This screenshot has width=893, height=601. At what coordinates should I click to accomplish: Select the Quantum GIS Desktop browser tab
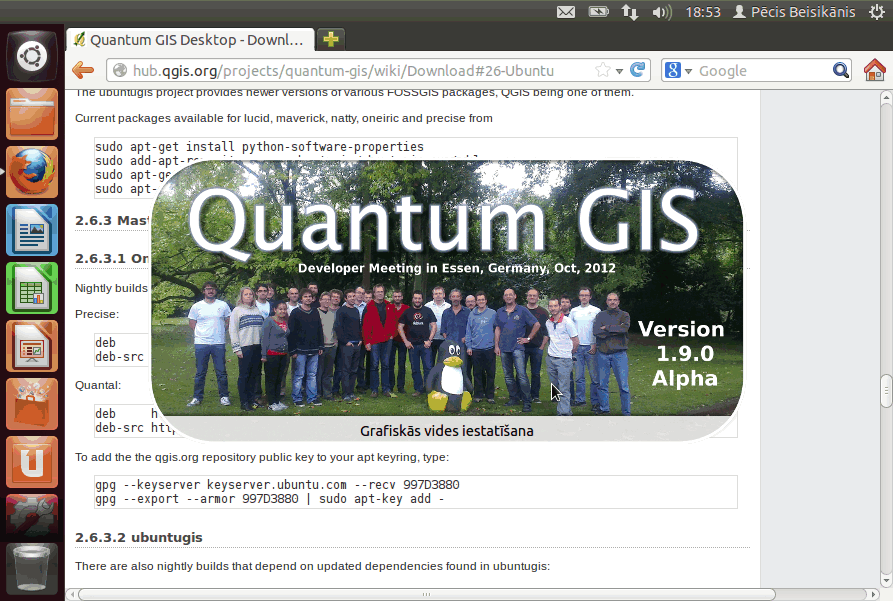point(190,40)
